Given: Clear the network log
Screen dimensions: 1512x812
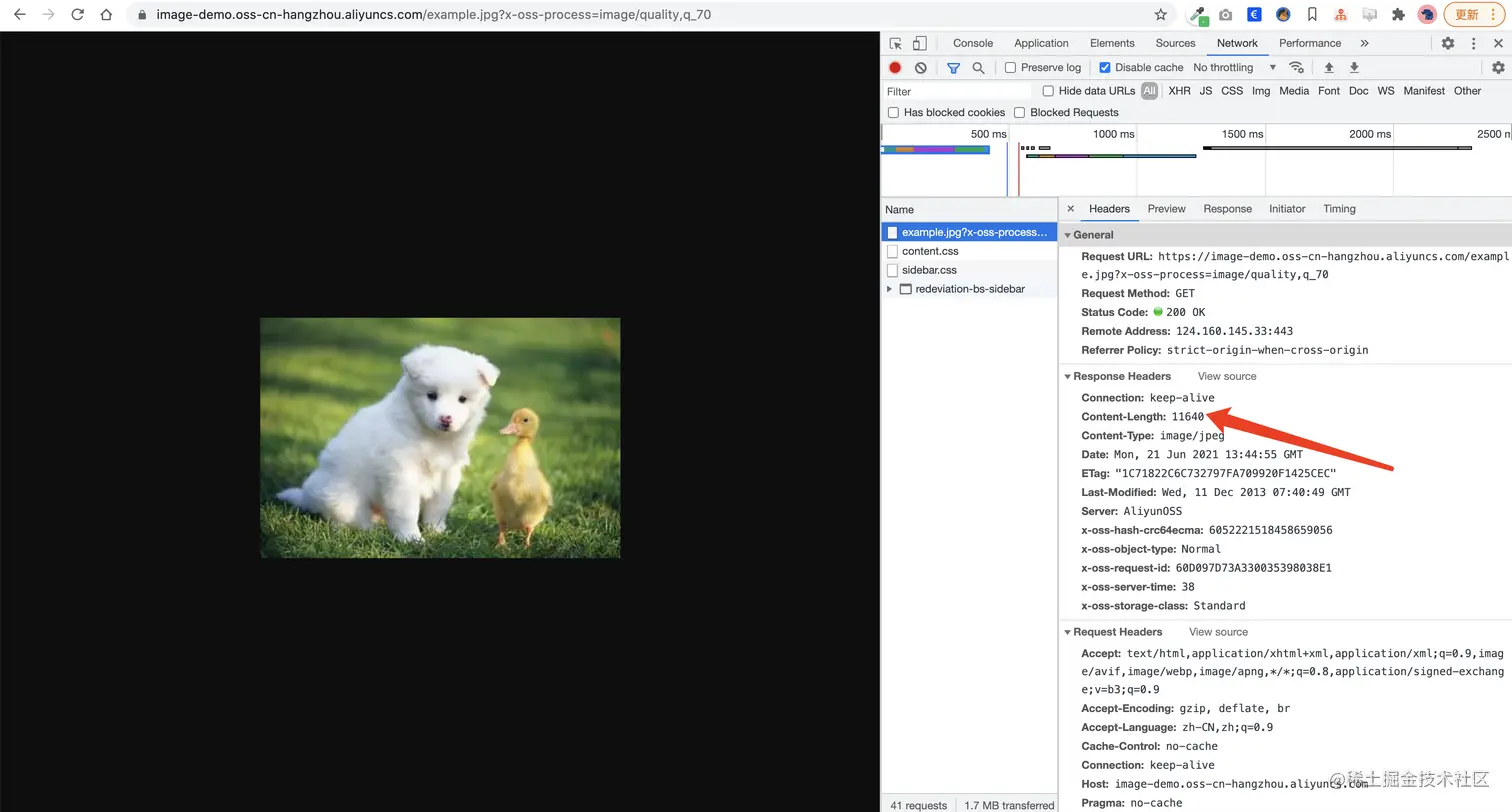Looking at the screenshot, I should point(920,68).
